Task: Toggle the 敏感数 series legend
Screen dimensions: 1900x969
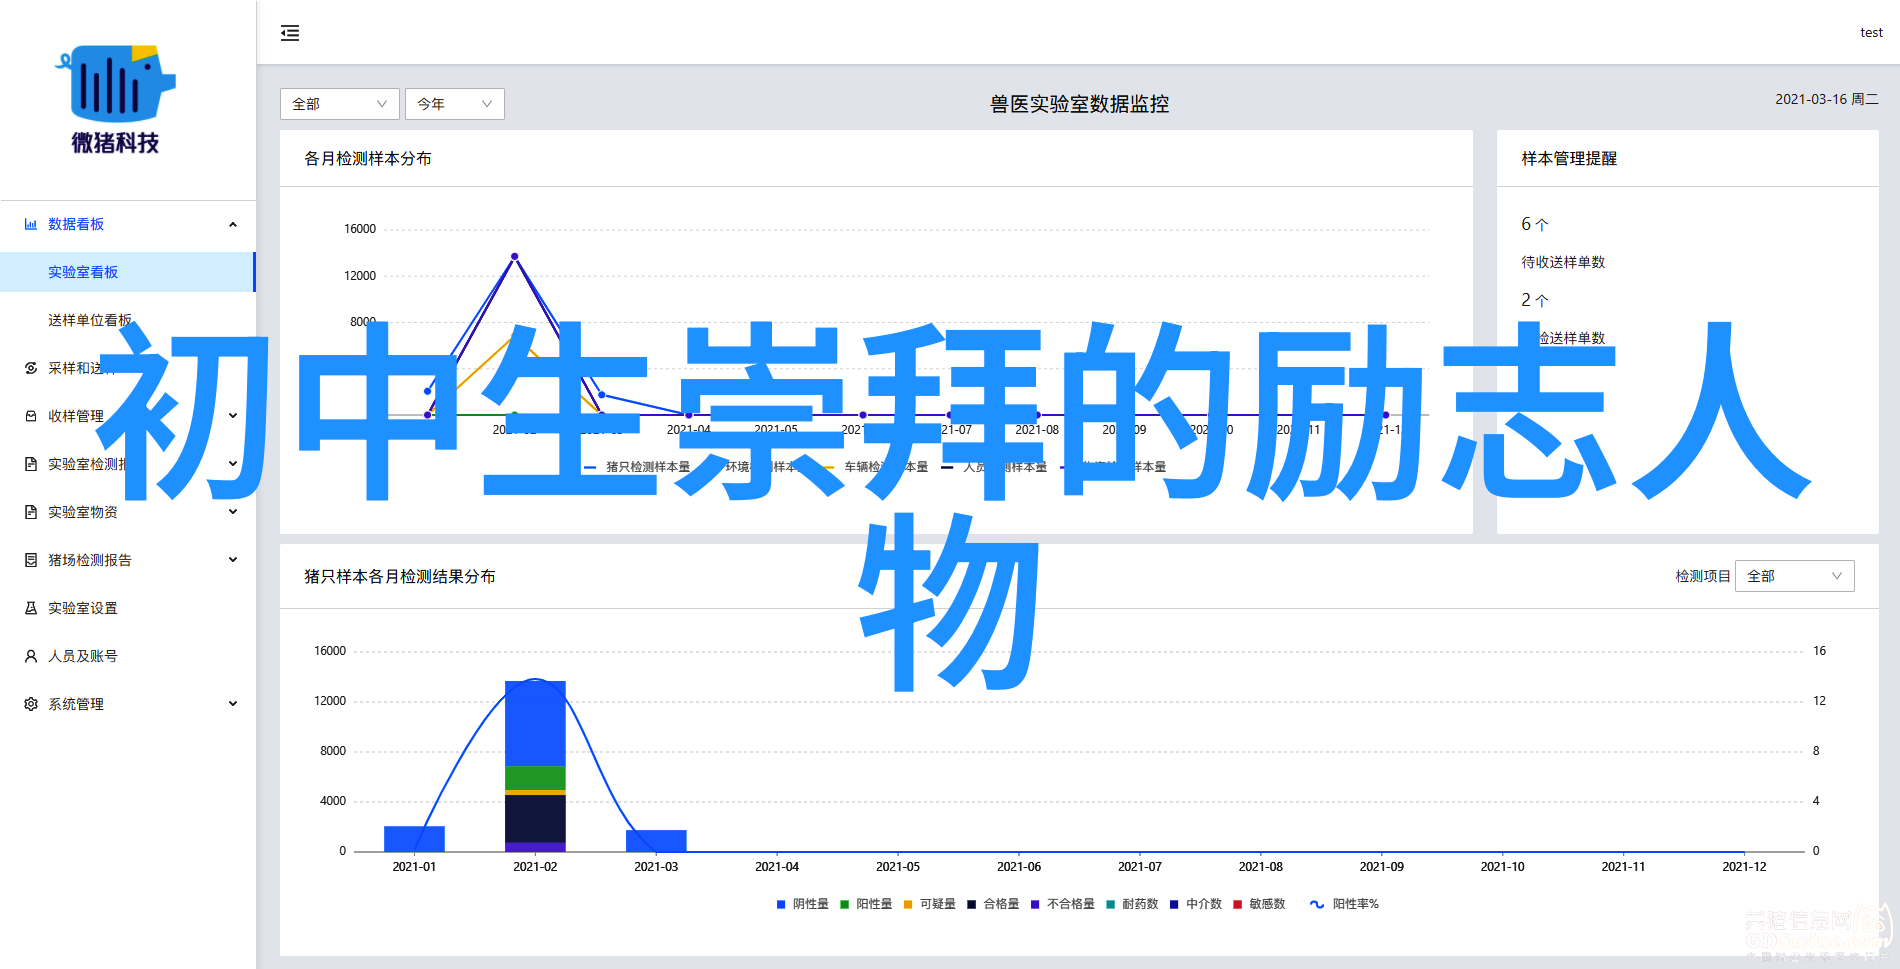Action: click(x=1259, y=904)
